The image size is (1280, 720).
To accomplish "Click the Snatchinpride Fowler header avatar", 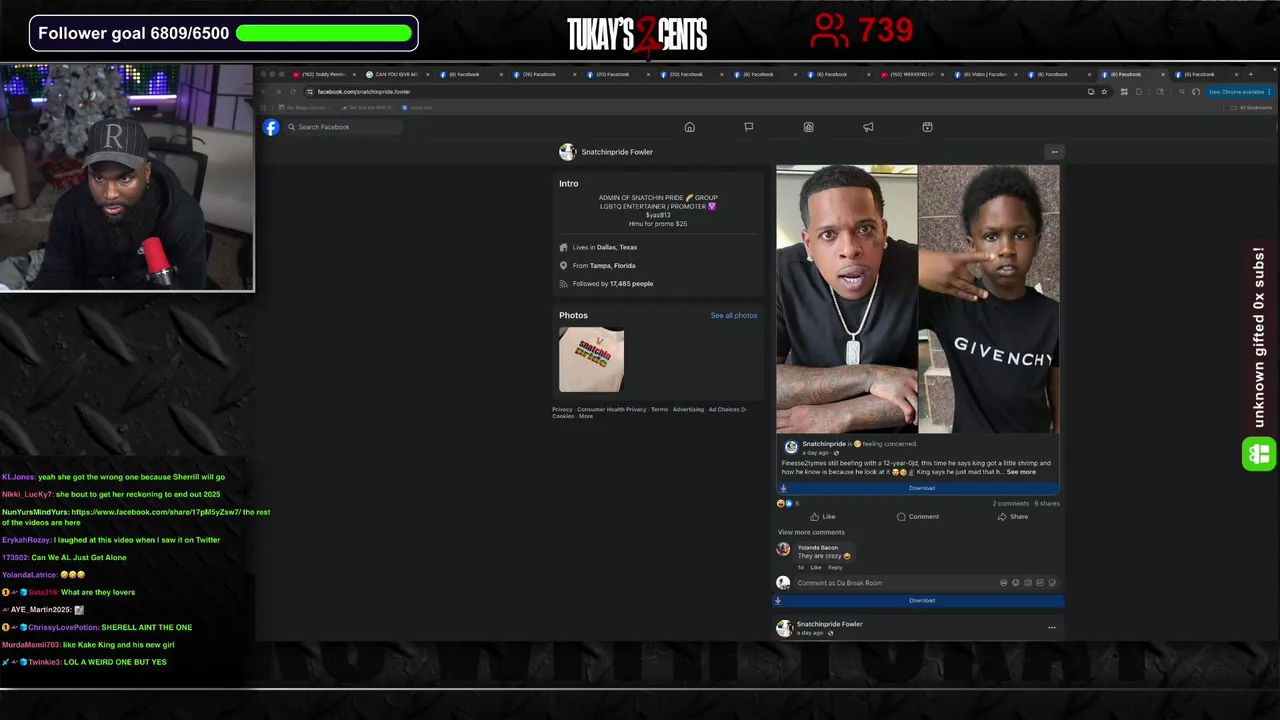I will pyautogui.click(x=567, y=152).
